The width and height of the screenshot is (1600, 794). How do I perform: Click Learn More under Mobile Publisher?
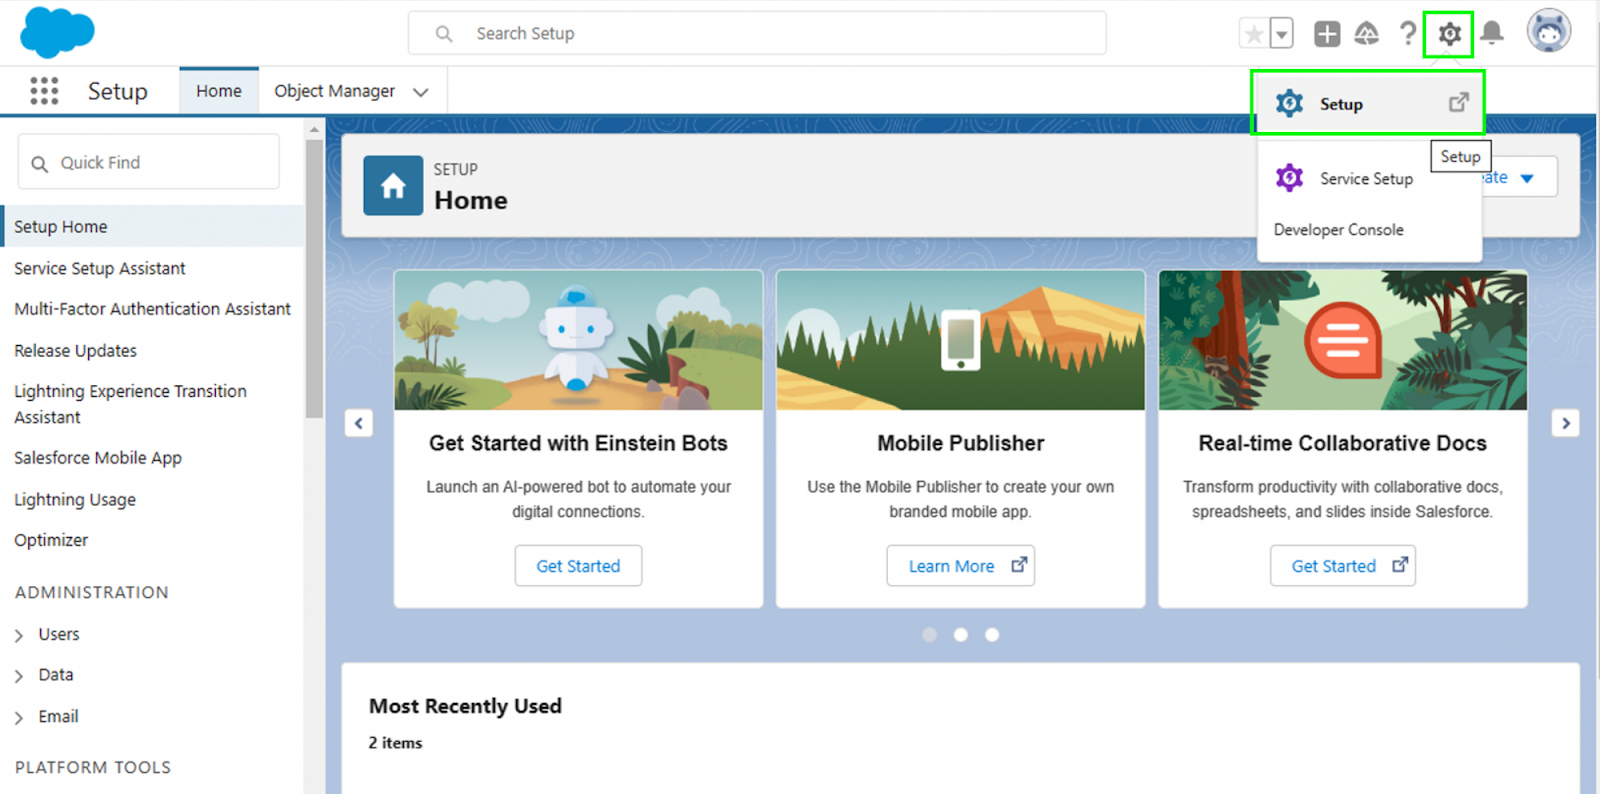click(960, 566)
